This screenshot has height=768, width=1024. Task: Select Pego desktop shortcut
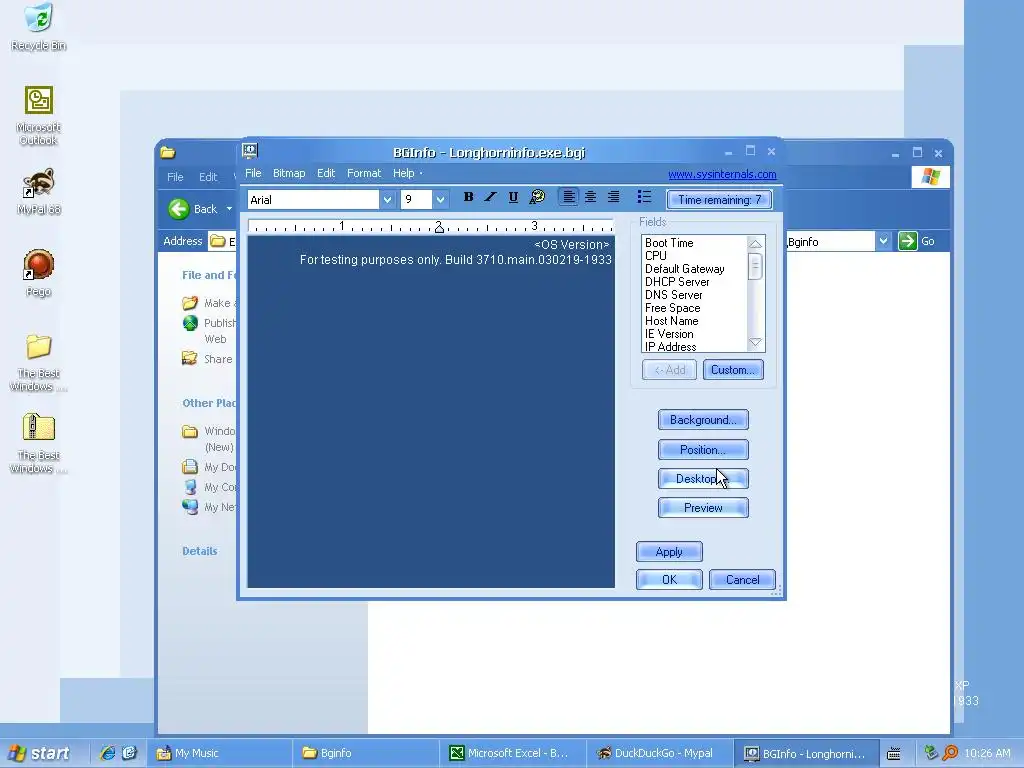pyautogui.click(x=39, y=273)
